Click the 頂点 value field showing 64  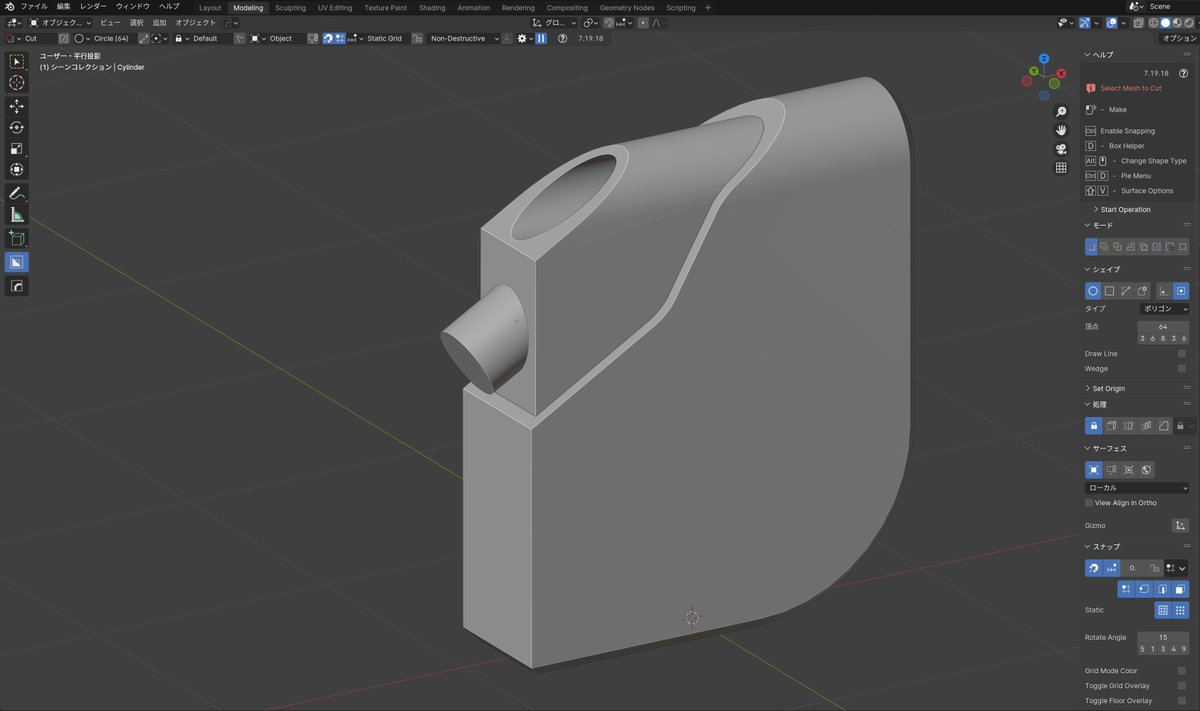[1163, 327]
